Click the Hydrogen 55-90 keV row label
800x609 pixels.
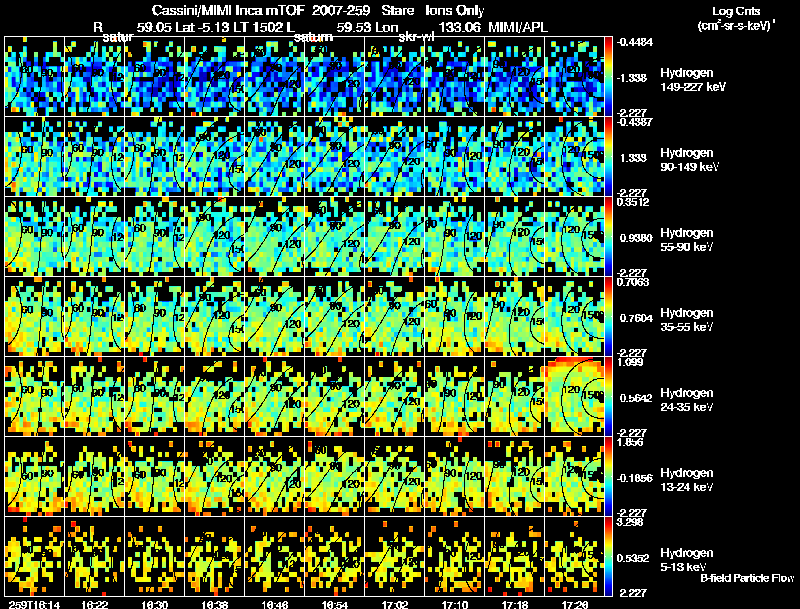[687, 240]
